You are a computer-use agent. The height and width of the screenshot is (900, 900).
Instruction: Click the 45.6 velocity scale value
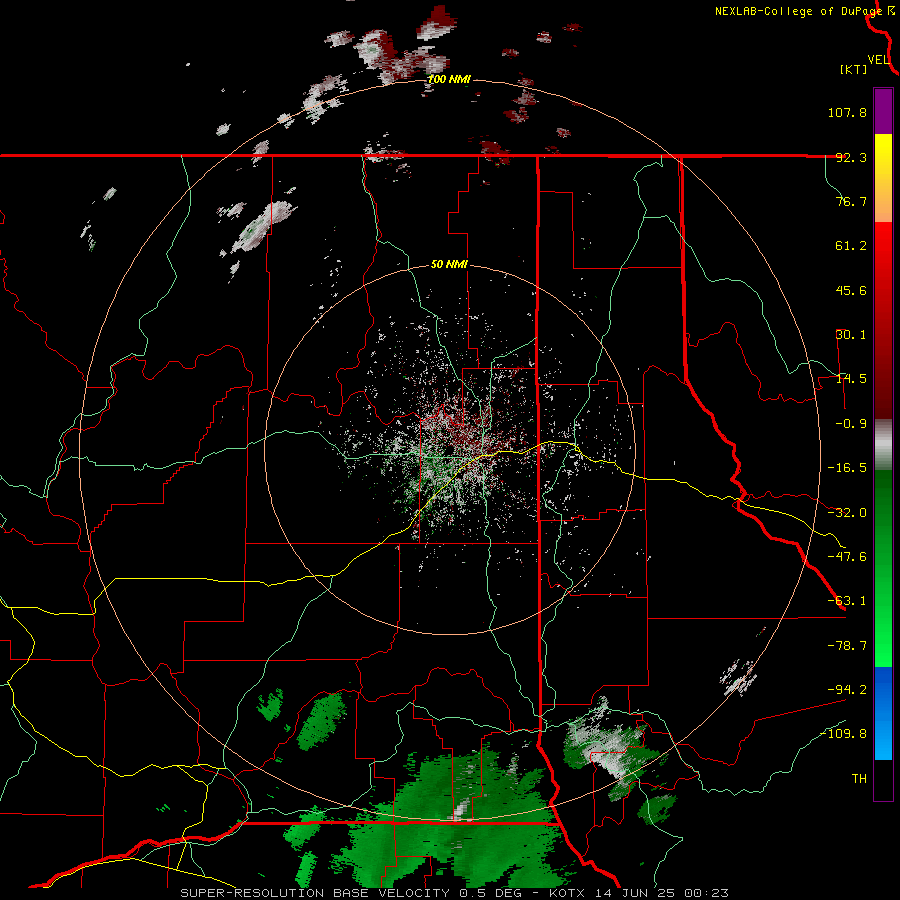851,290
